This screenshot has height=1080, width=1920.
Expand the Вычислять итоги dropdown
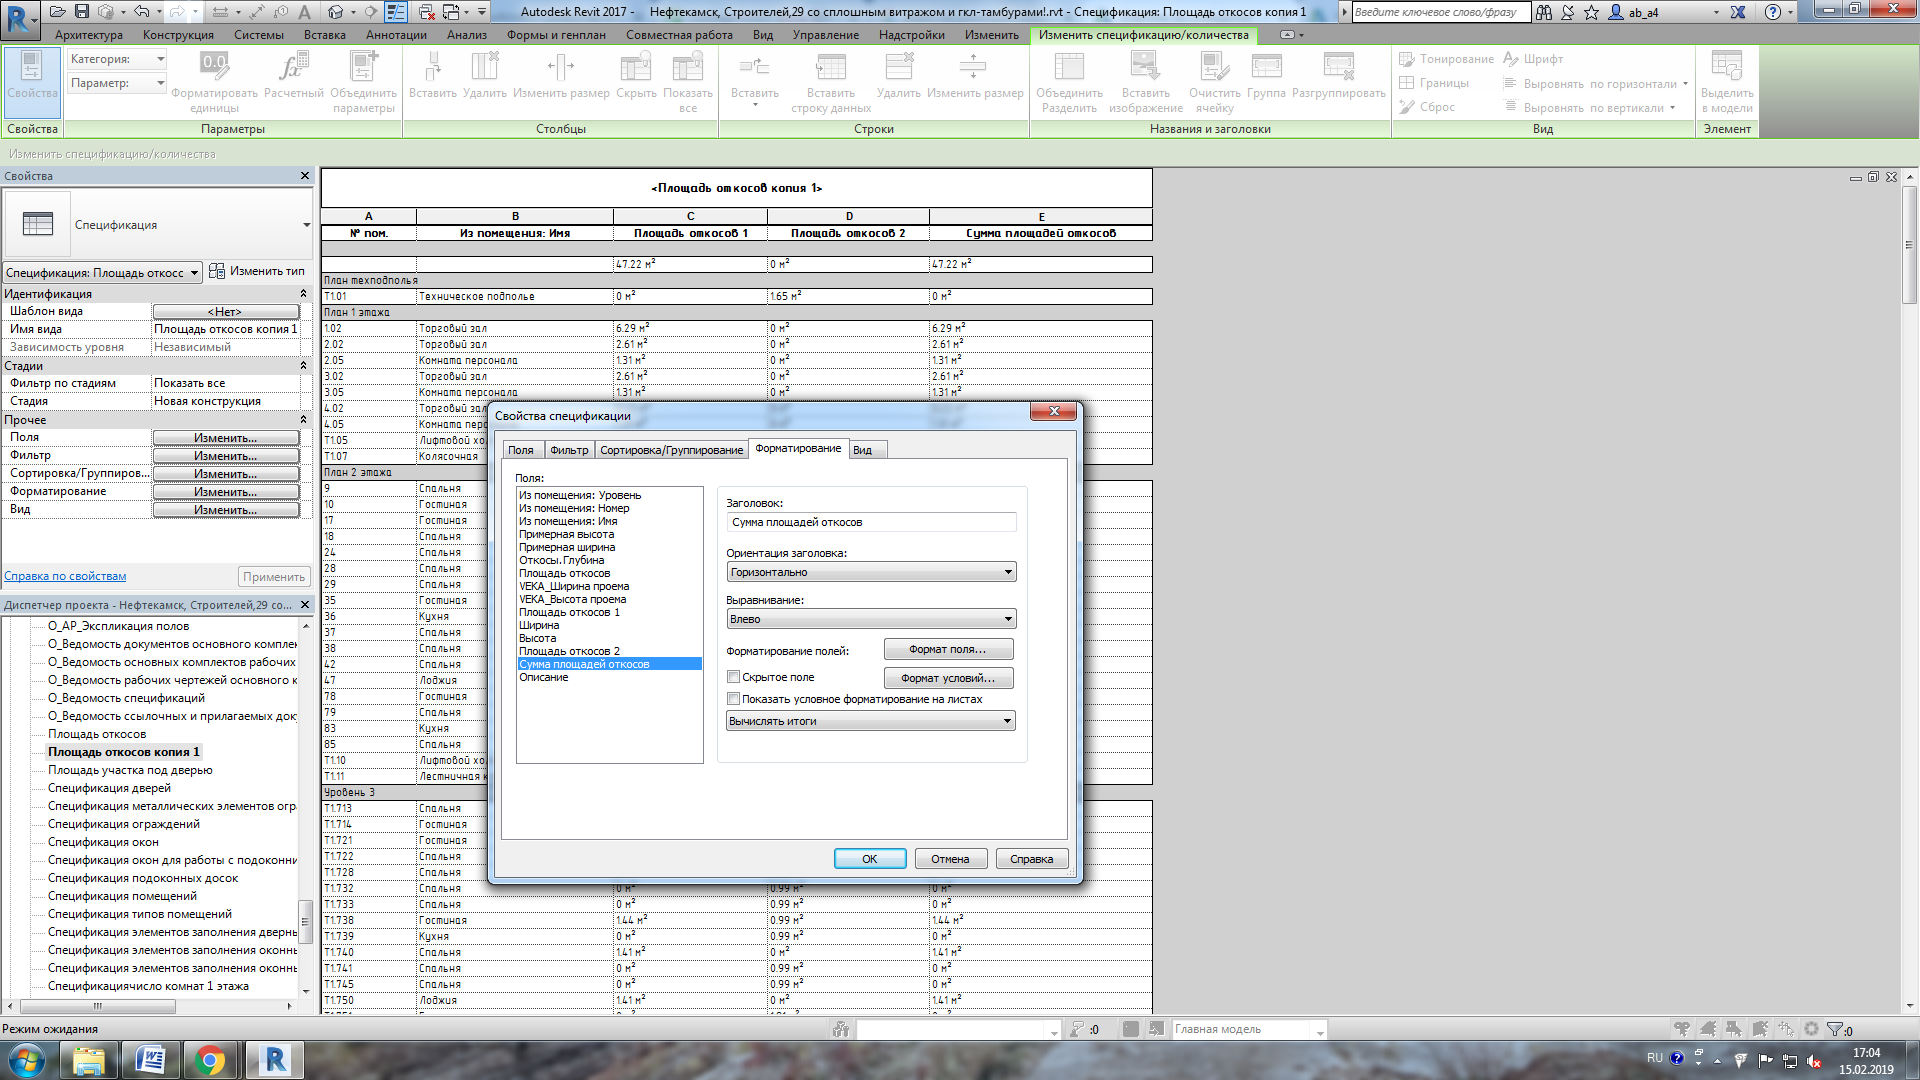tap(870, 721)
